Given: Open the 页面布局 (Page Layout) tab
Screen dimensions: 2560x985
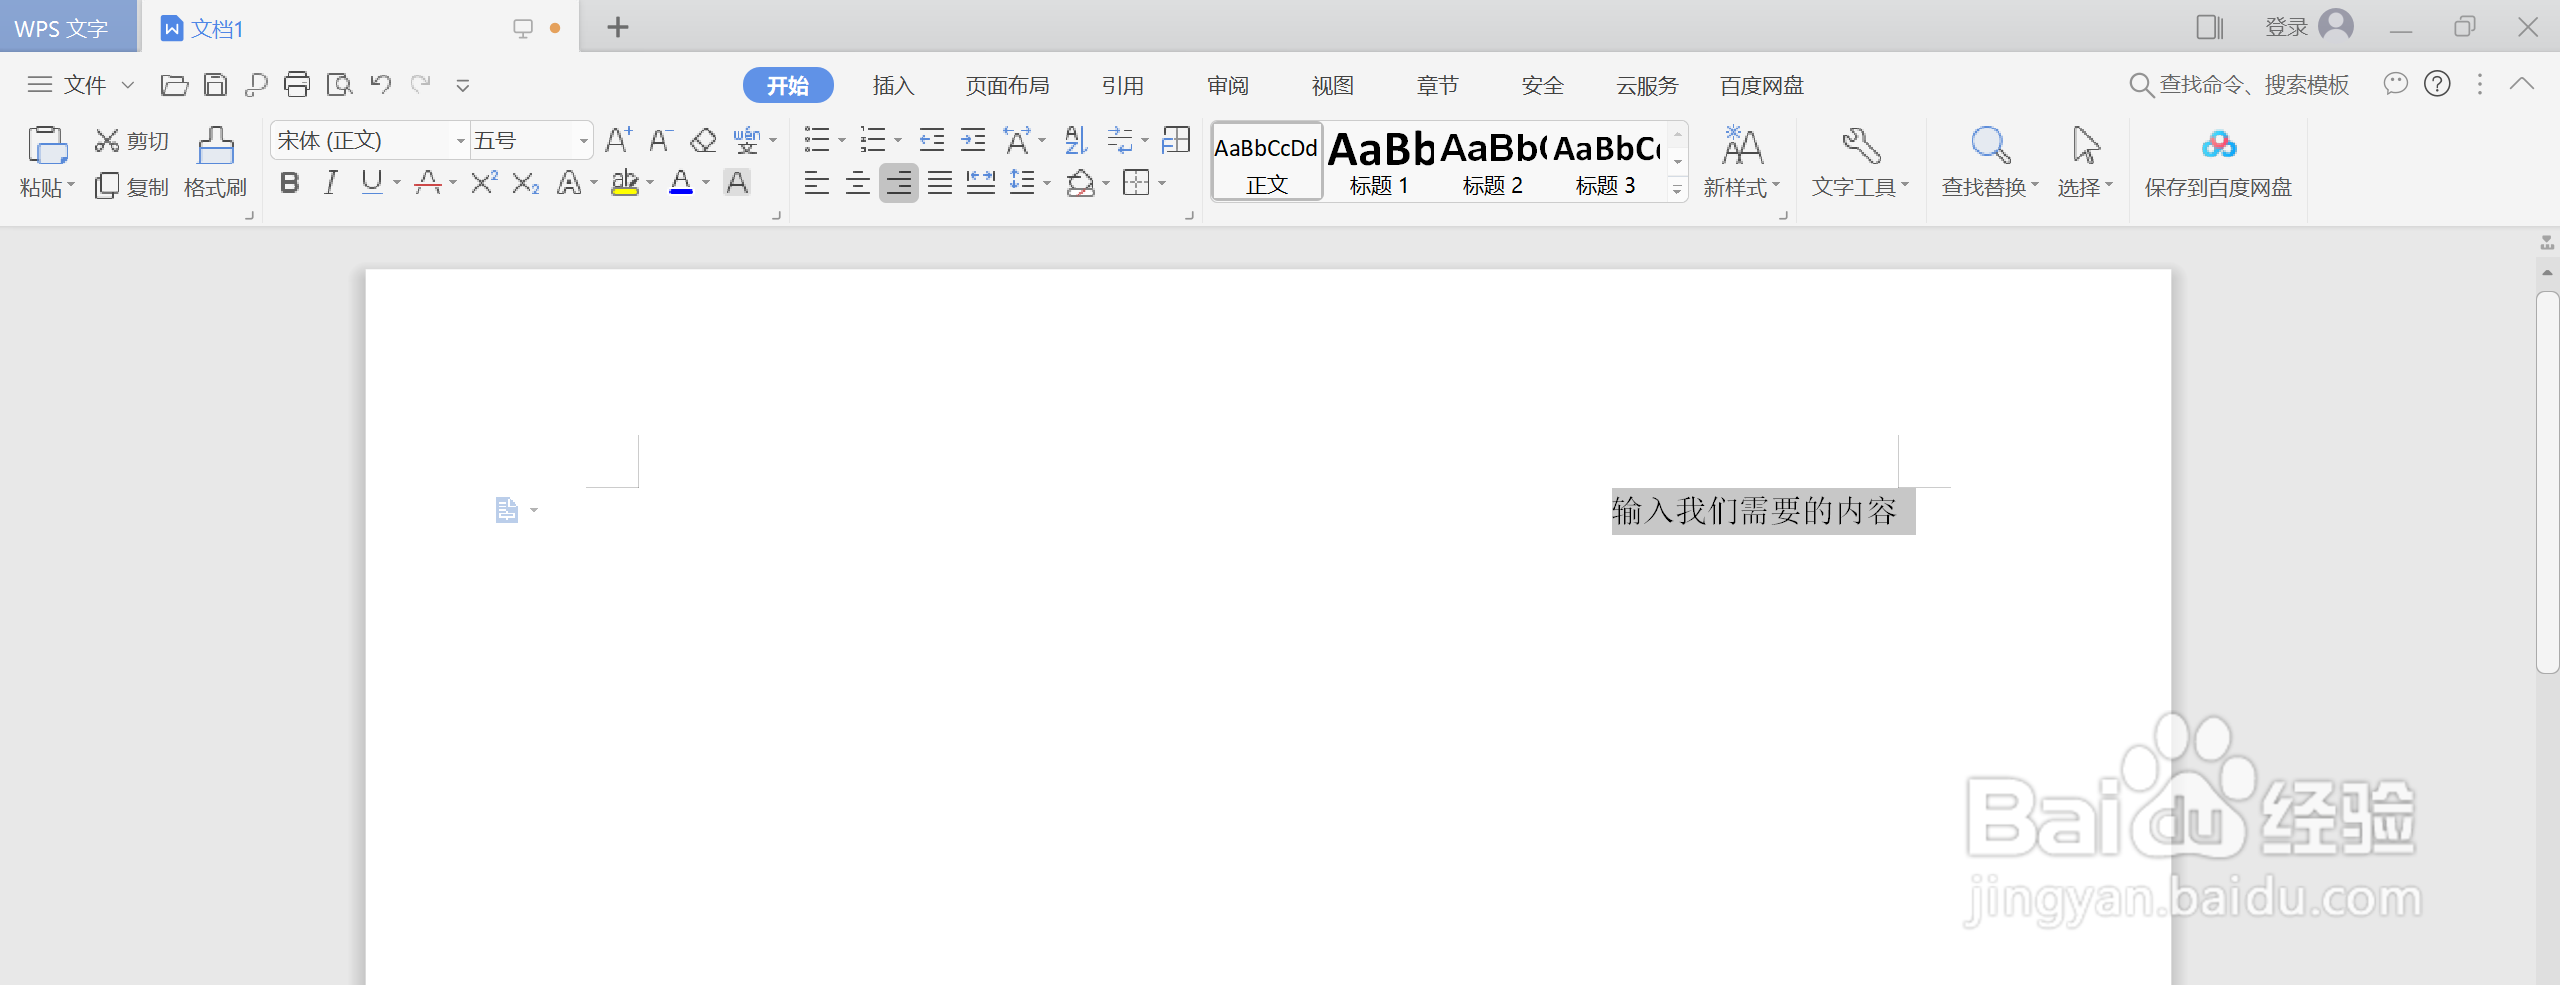Looking at the screenshot, I should (x=1008, y=85).
